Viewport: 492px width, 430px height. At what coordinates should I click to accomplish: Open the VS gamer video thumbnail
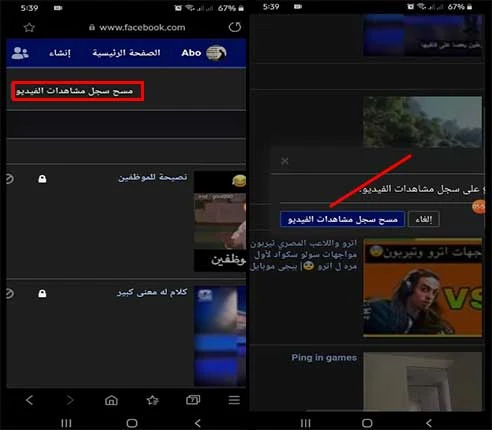pos(422,288)
